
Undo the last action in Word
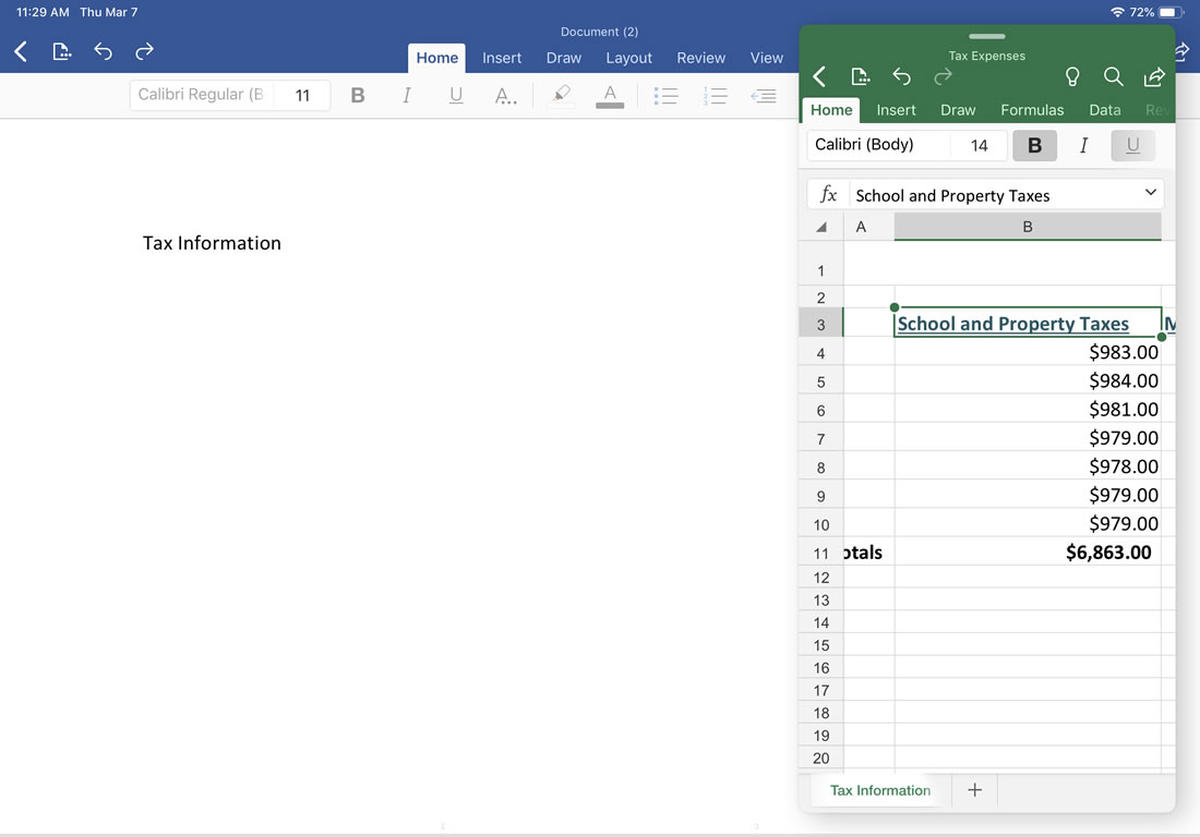click(x=103, y=51)
